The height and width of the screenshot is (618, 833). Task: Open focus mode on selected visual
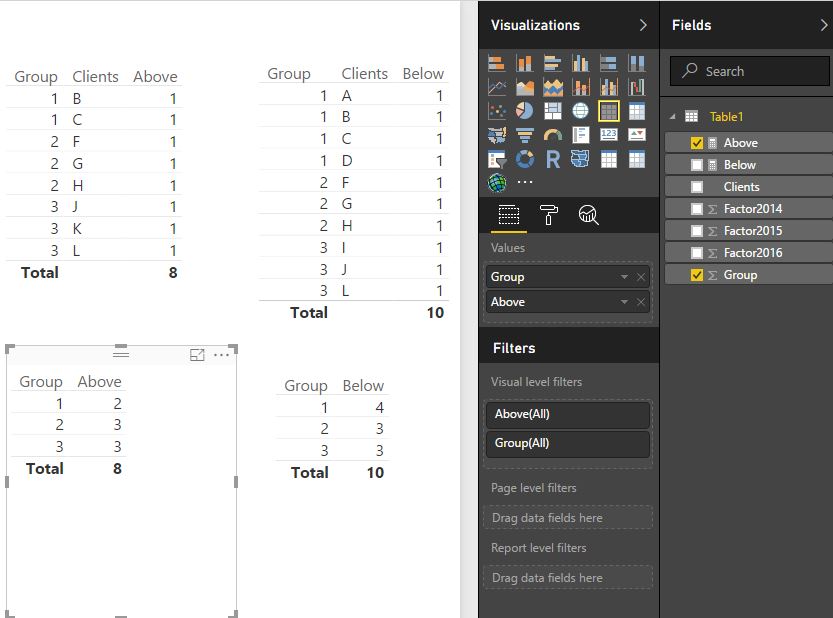click(197, 355)
